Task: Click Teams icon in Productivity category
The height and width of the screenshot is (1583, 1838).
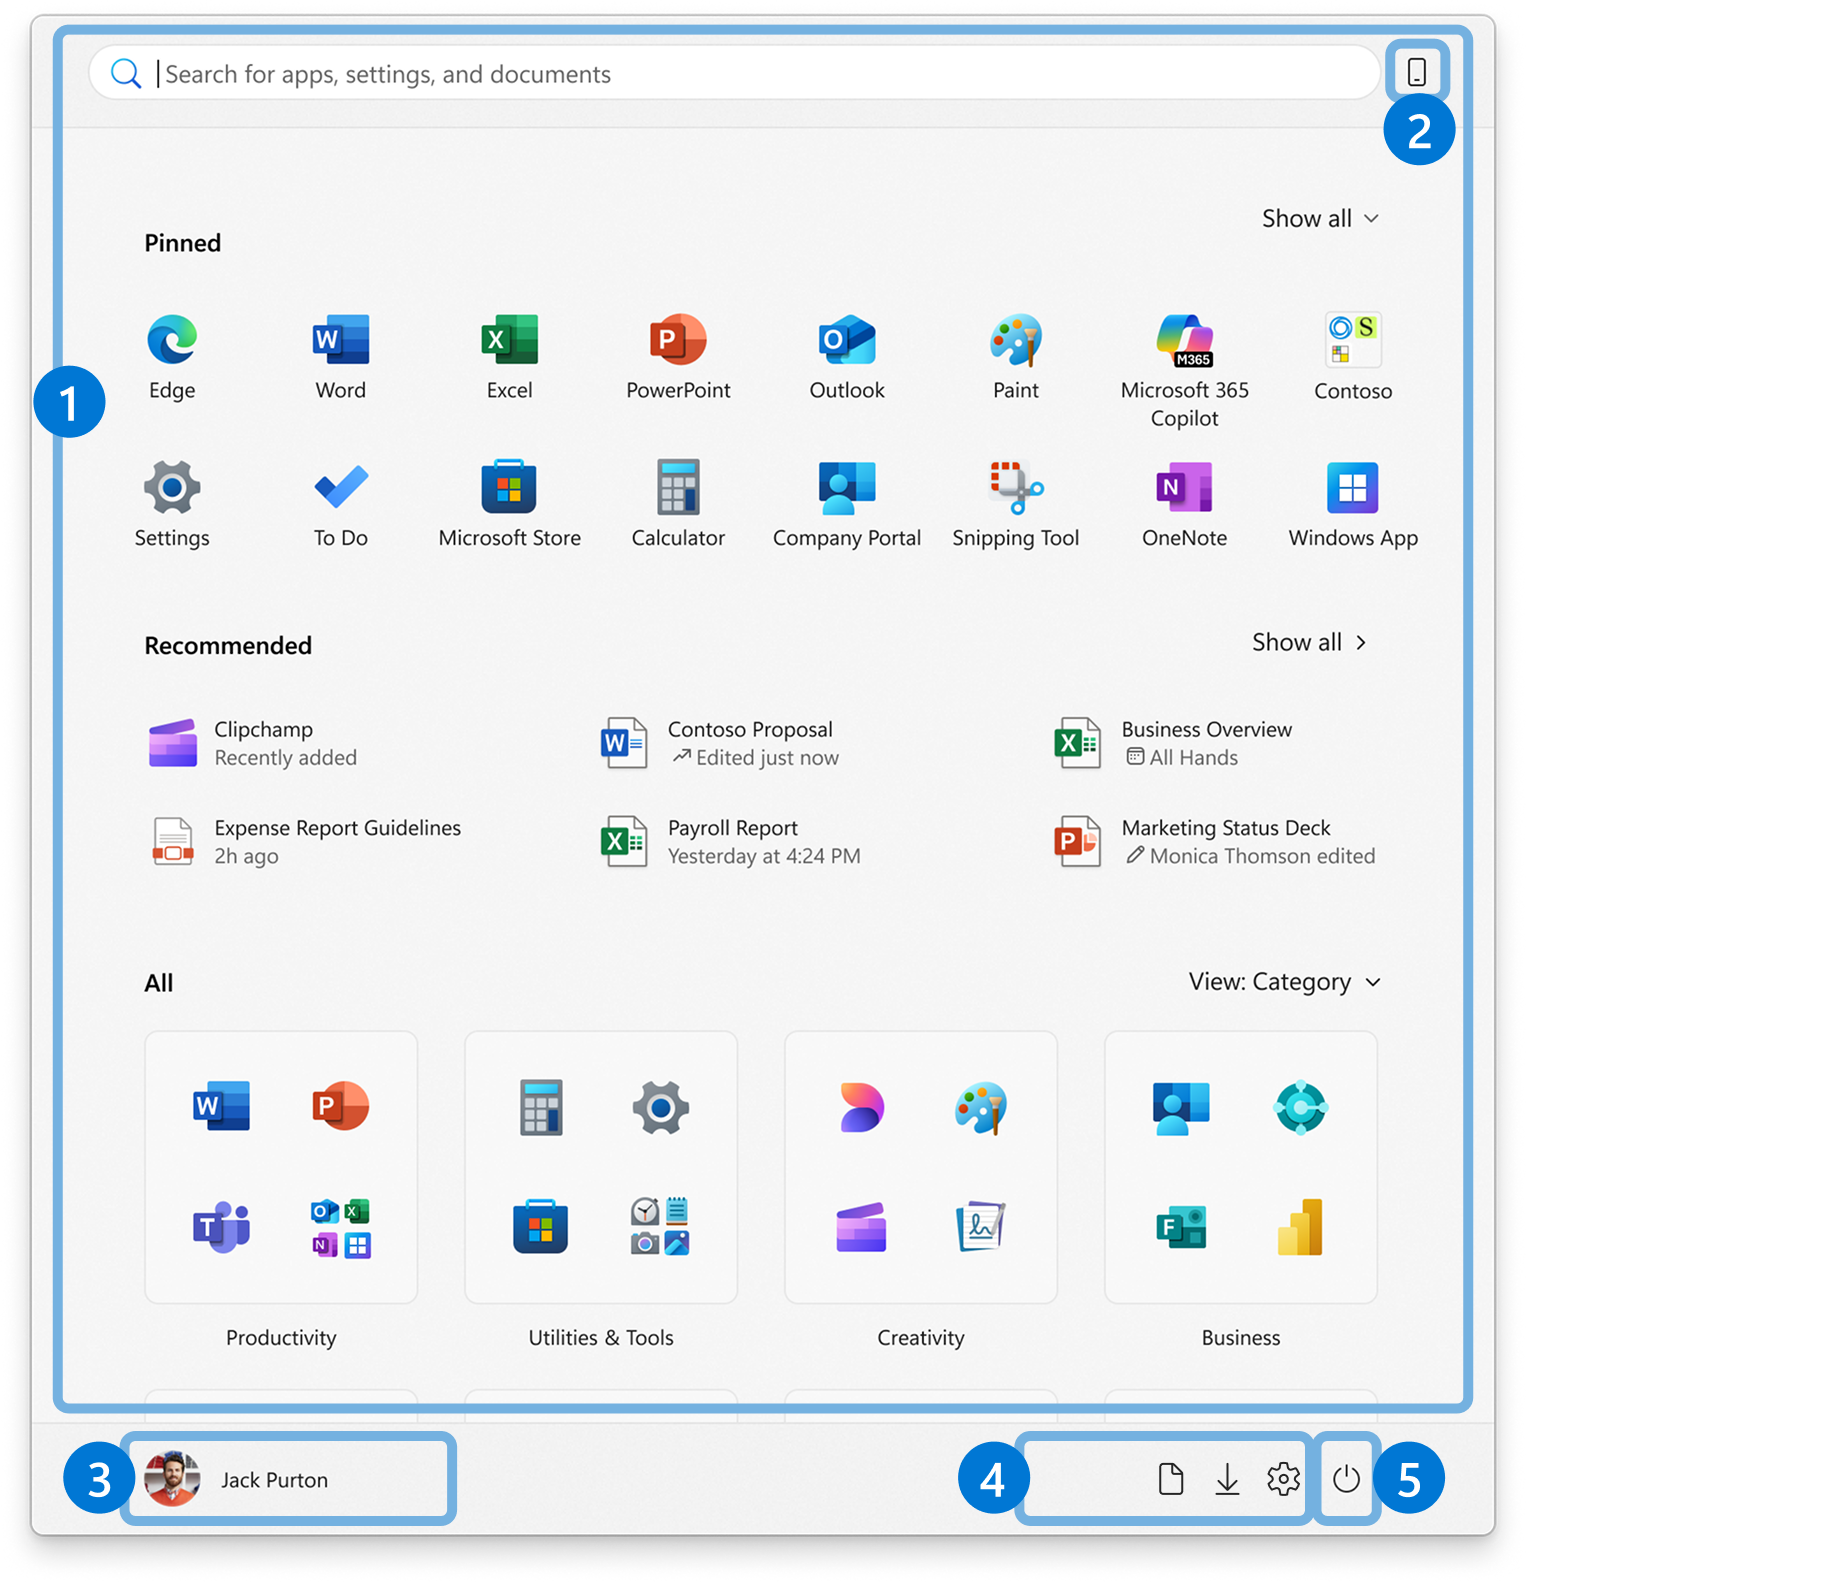Action: coord(222,1227)
